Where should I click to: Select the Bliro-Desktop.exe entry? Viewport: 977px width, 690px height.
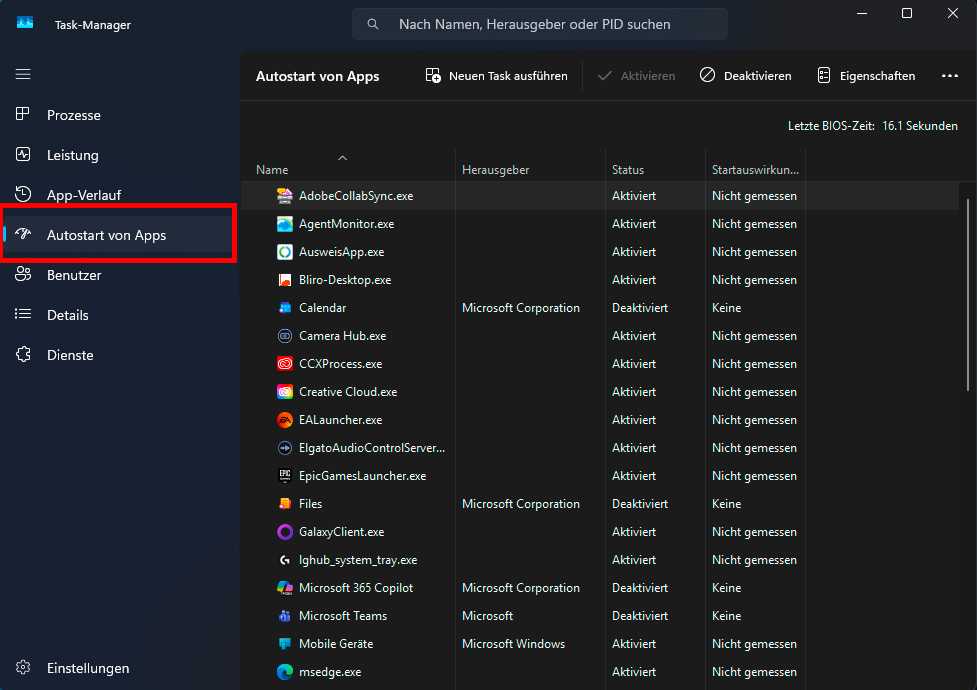[345, 280]
